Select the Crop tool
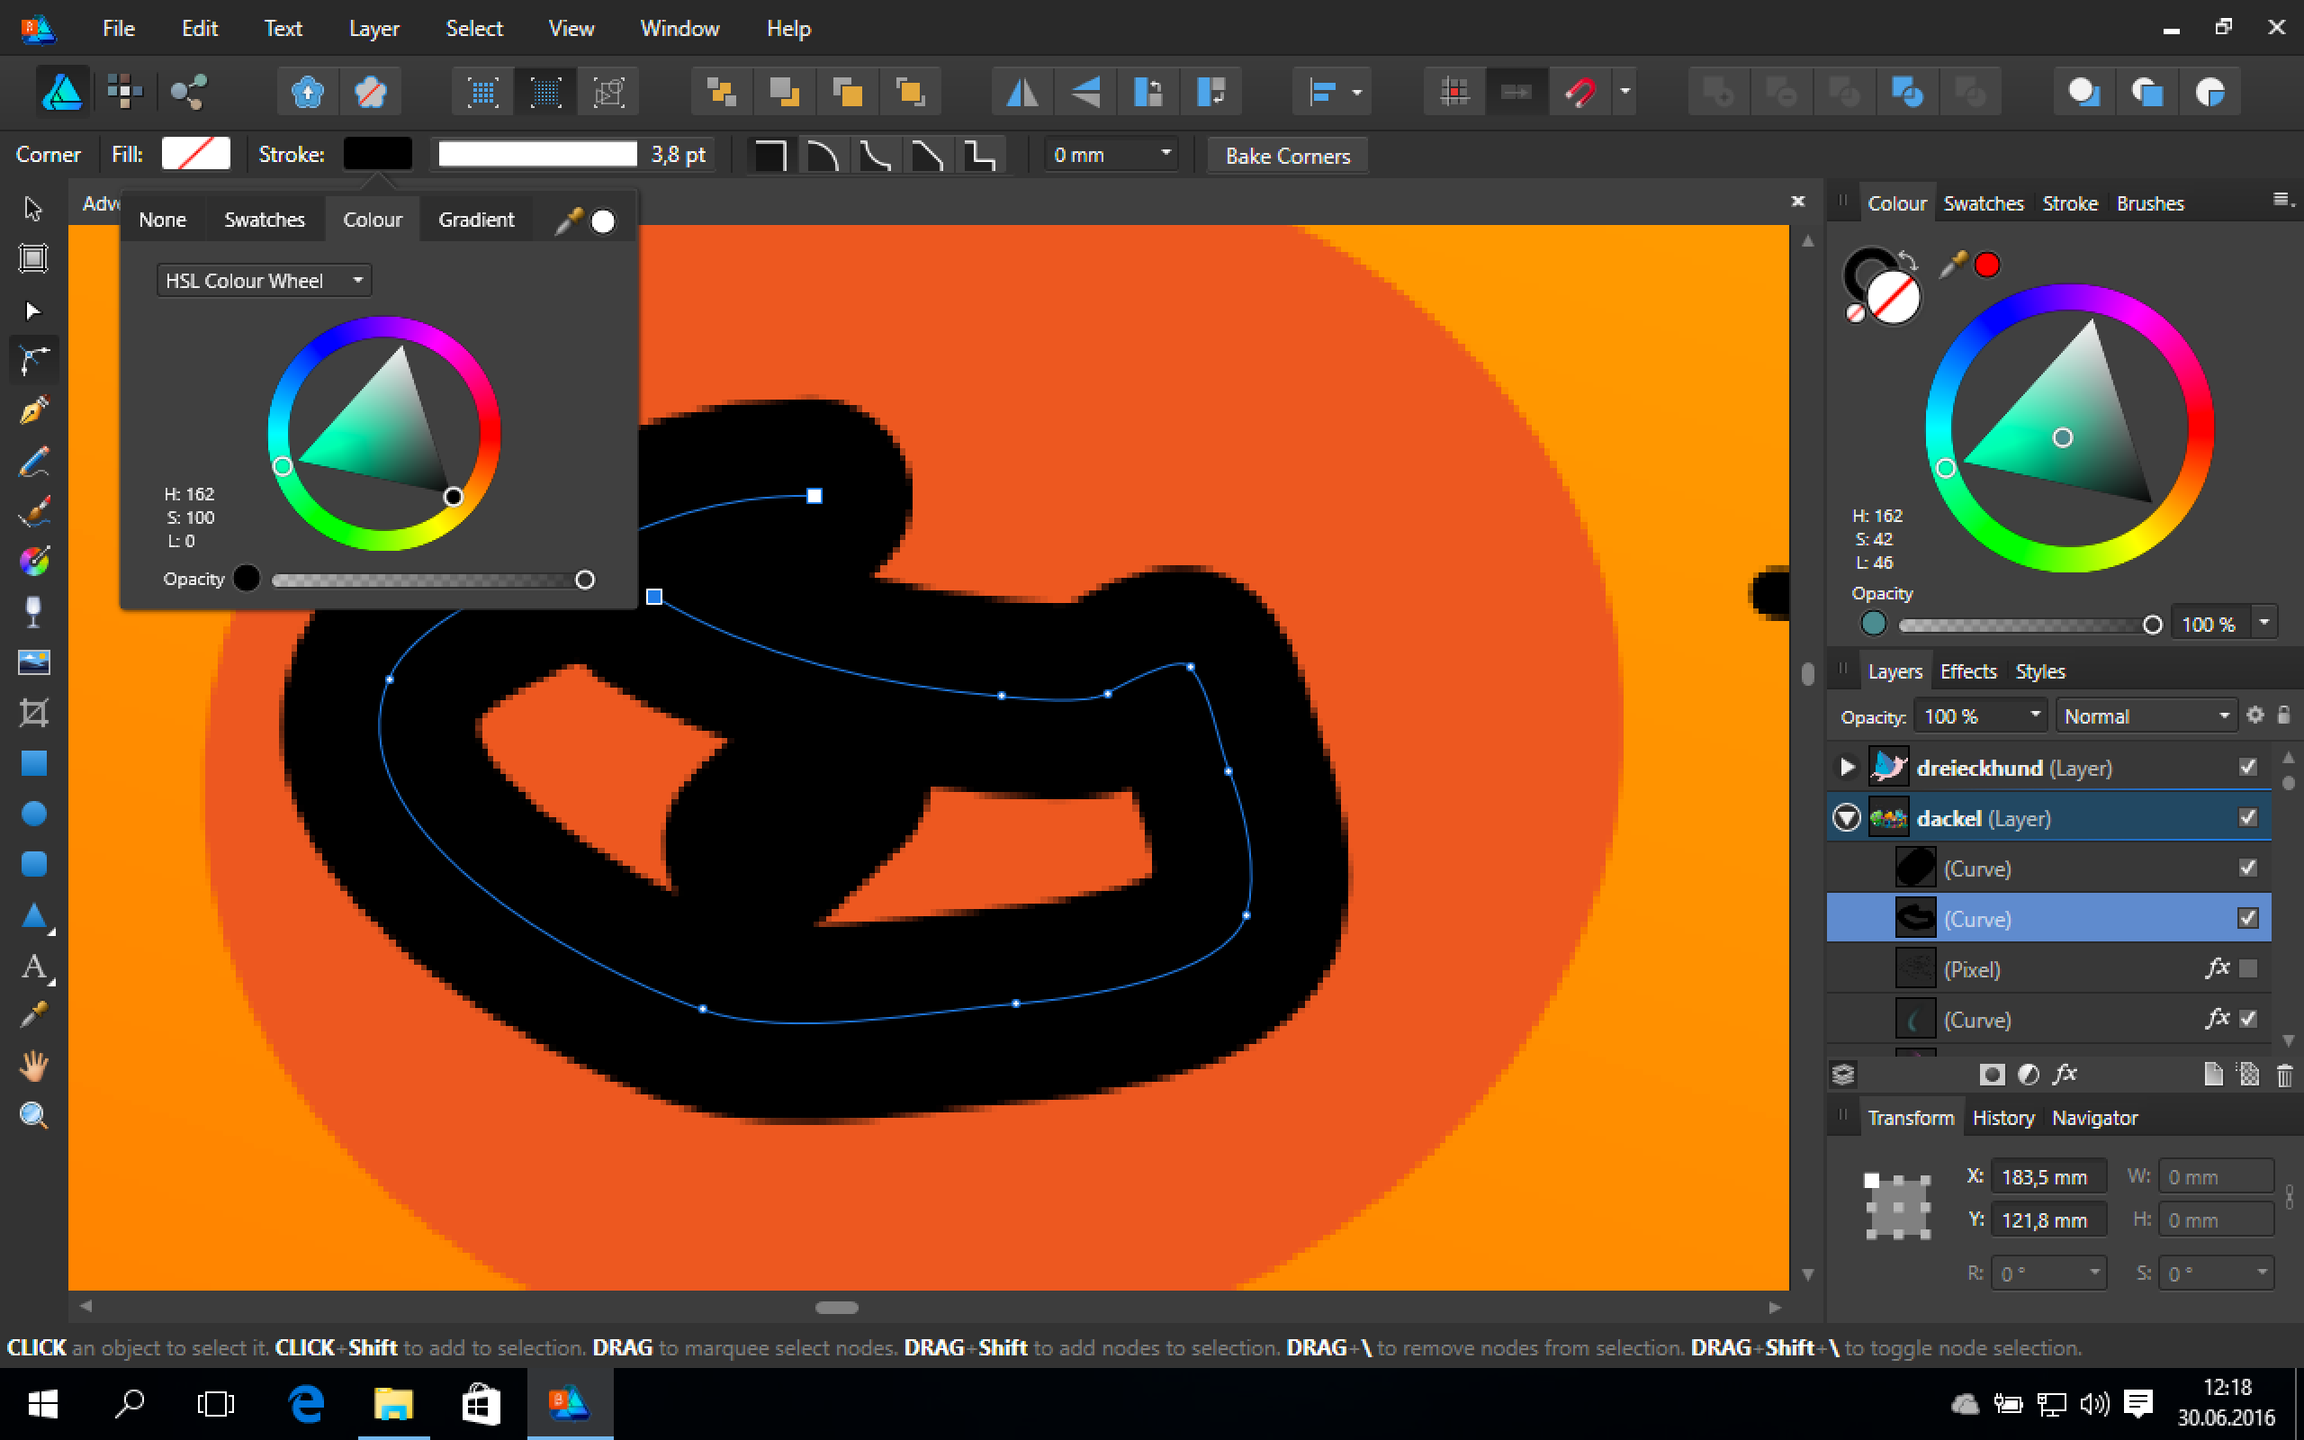2304x1440 pixels. [x=33, y=713]
